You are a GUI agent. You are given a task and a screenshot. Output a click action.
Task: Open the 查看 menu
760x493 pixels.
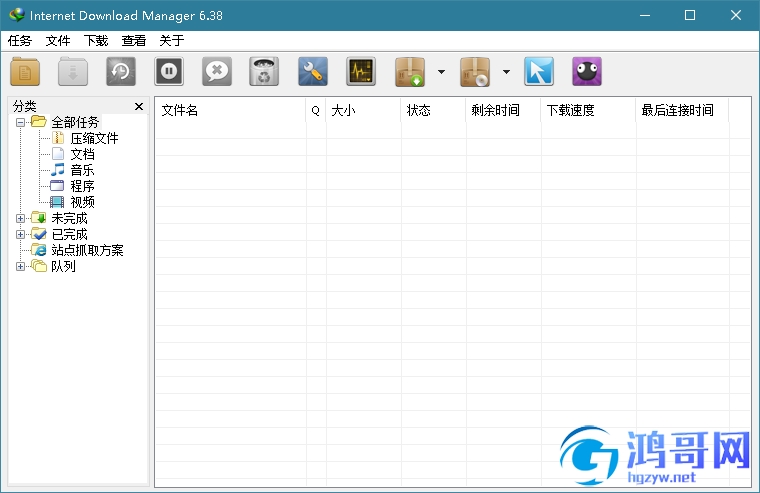point(134,41)
